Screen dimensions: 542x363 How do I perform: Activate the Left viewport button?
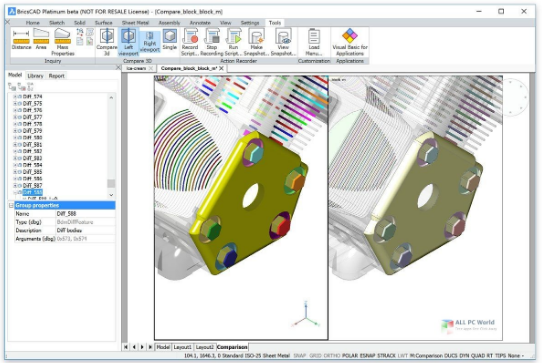click(128, 42)
